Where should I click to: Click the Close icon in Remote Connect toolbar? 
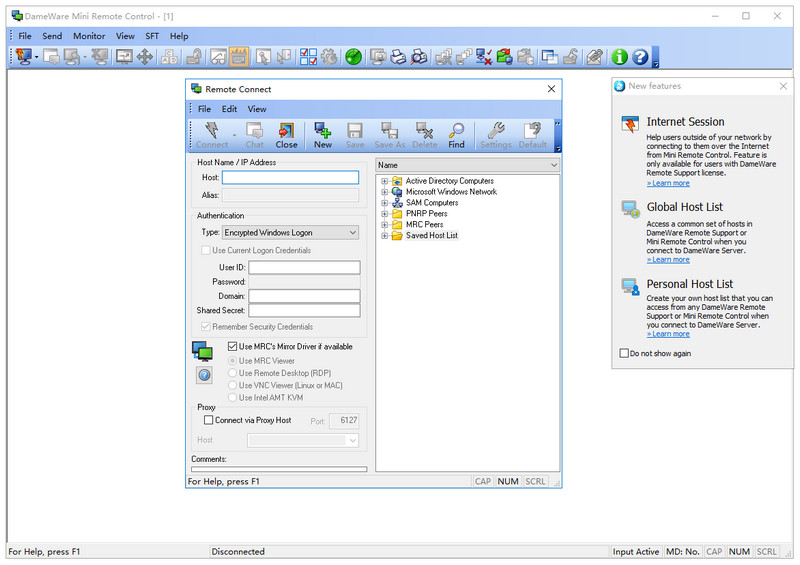pos(287,135)
